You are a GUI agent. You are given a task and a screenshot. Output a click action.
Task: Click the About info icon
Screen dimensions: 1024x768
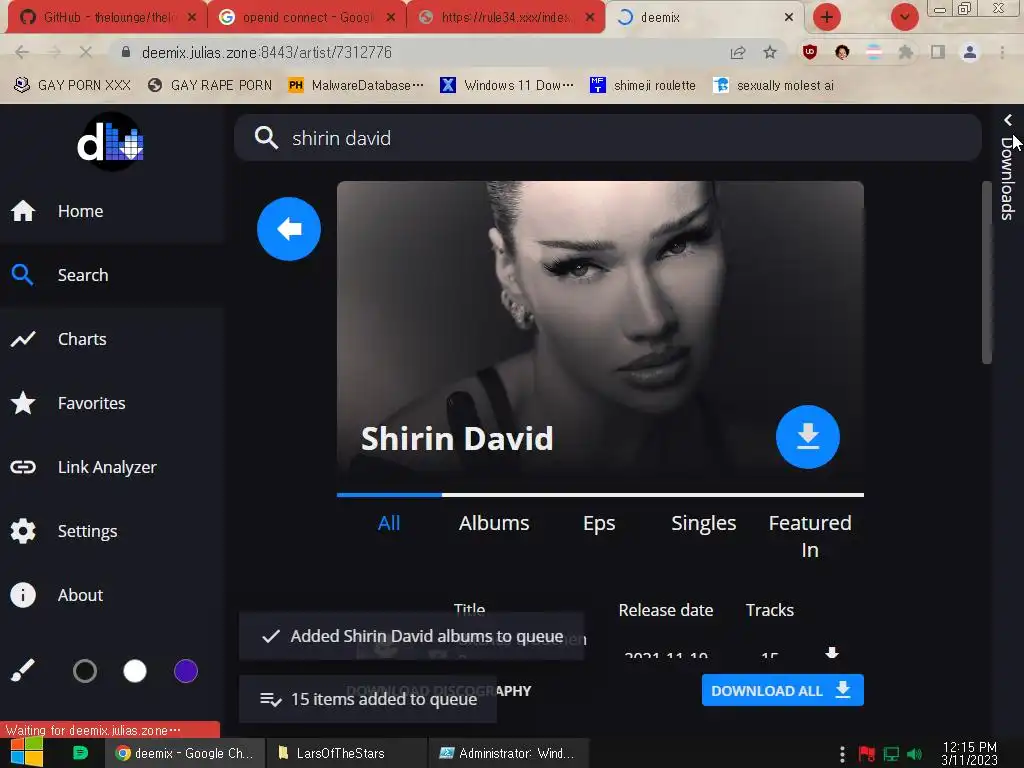[x=23, y=595]
